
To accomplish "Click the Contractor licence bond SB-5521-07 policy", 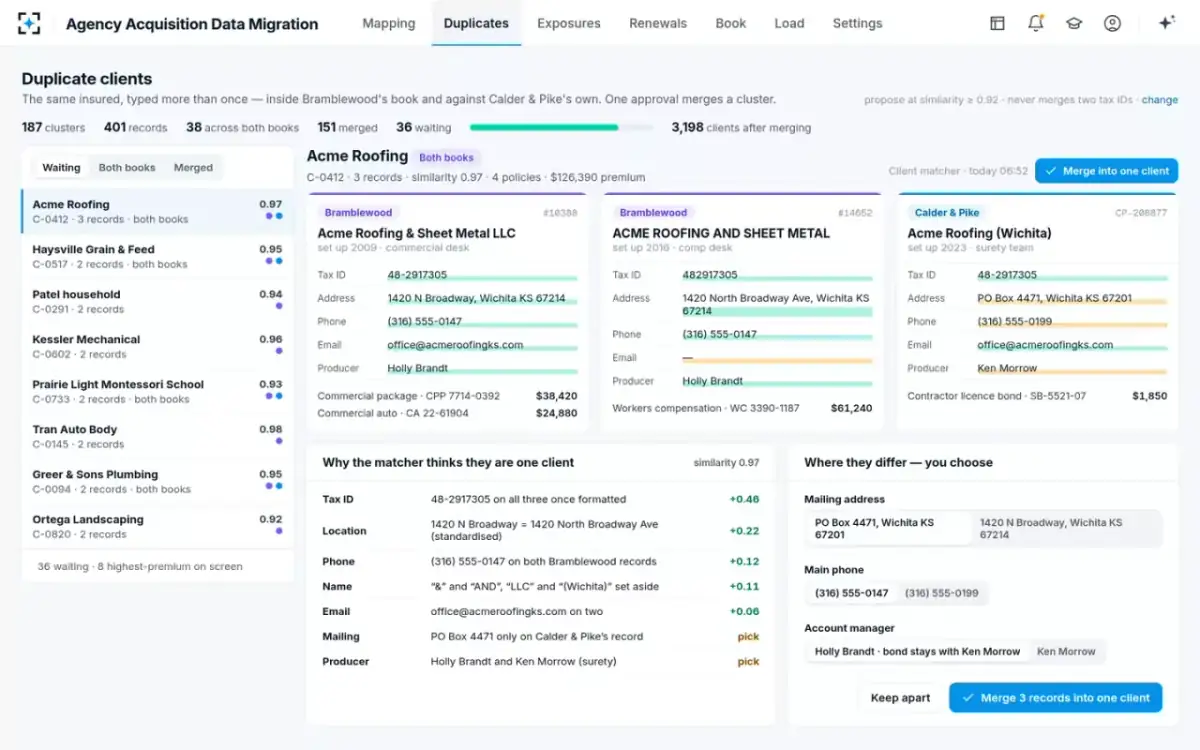I will click(x=1037, y=396).
